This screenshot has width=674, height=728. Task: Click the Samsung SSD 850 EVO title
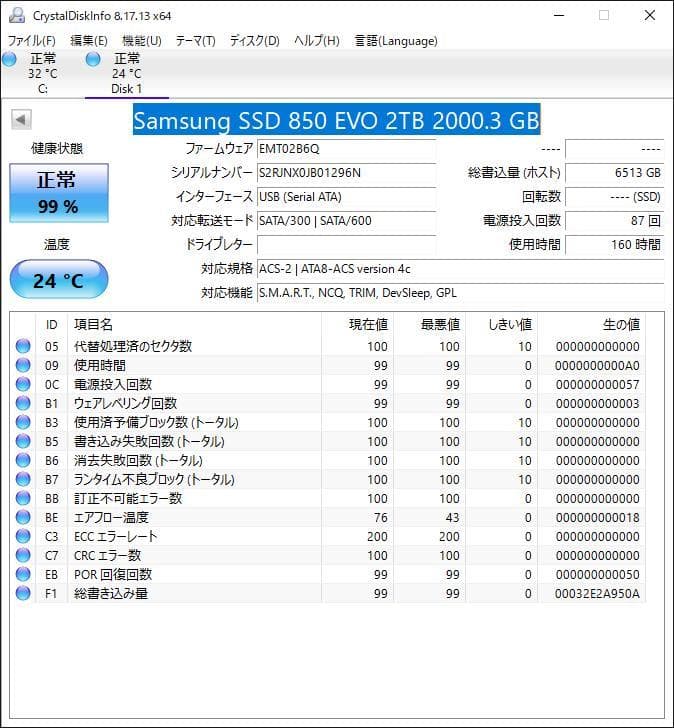(337, 120)
